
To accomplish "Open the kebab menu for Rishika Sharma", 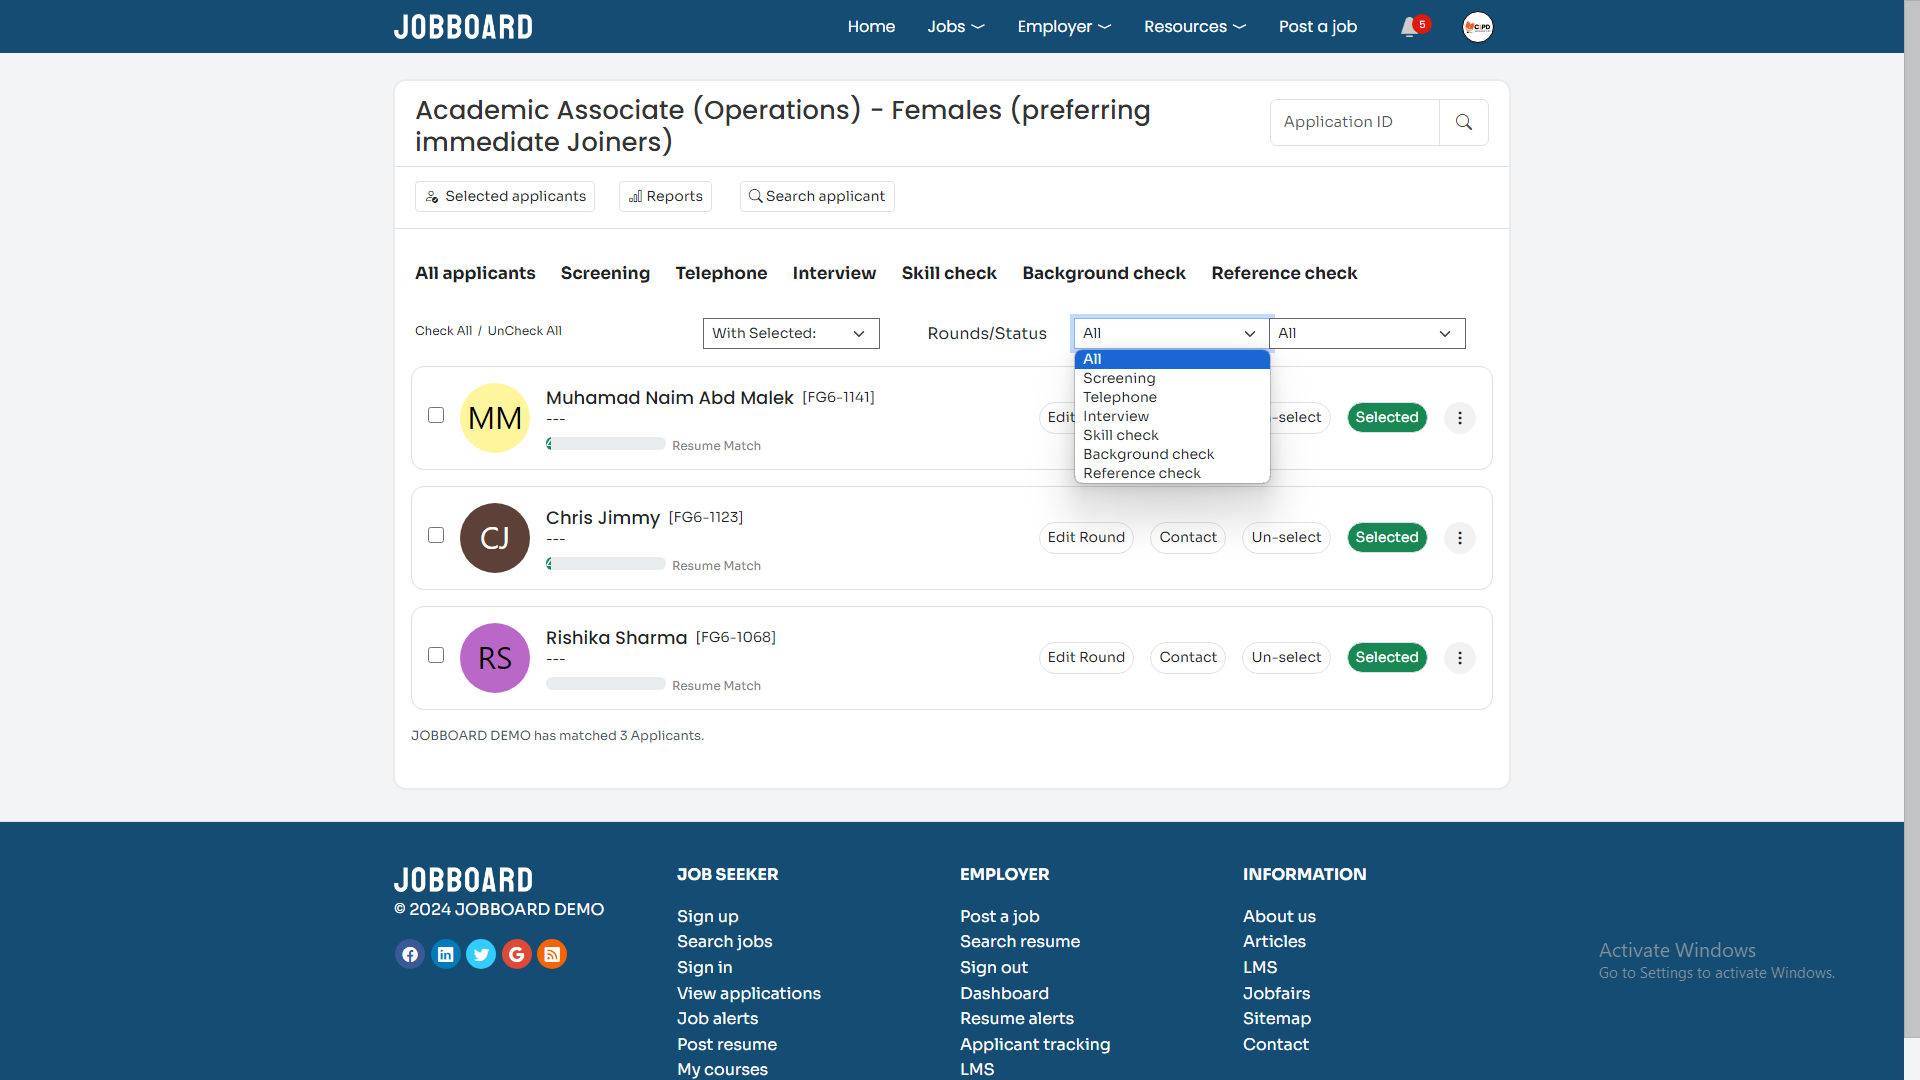I will pos(1459,658).
